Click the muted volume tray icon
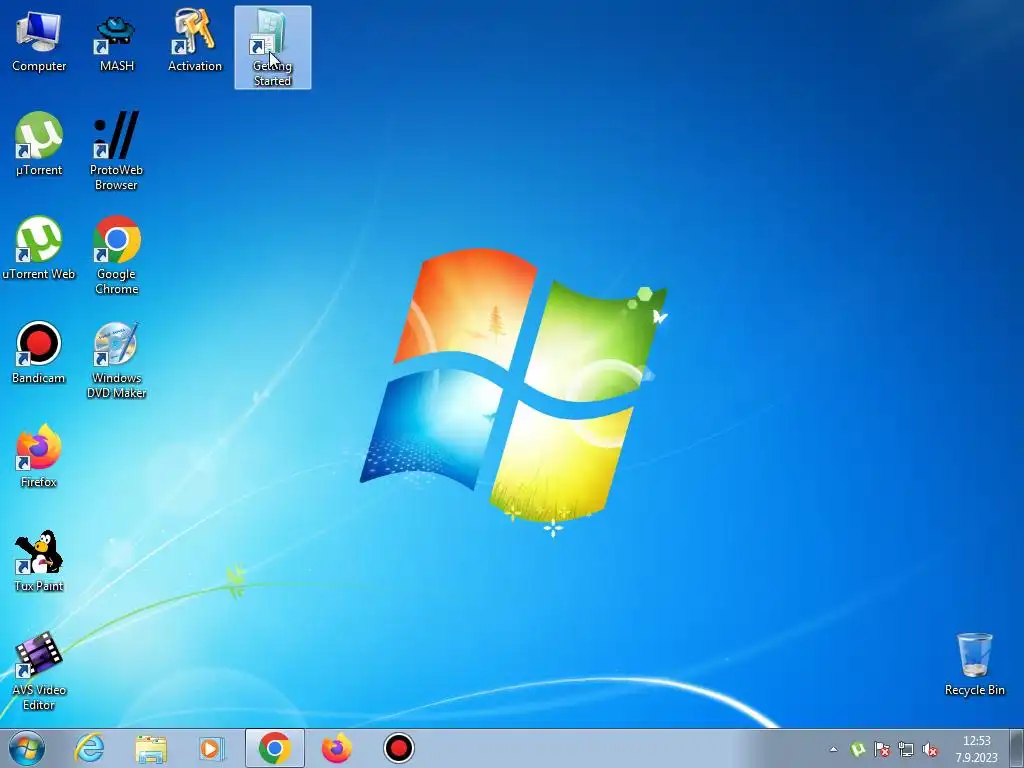The height and width of the screenshot is (768, 1024). tap(930, 749)
